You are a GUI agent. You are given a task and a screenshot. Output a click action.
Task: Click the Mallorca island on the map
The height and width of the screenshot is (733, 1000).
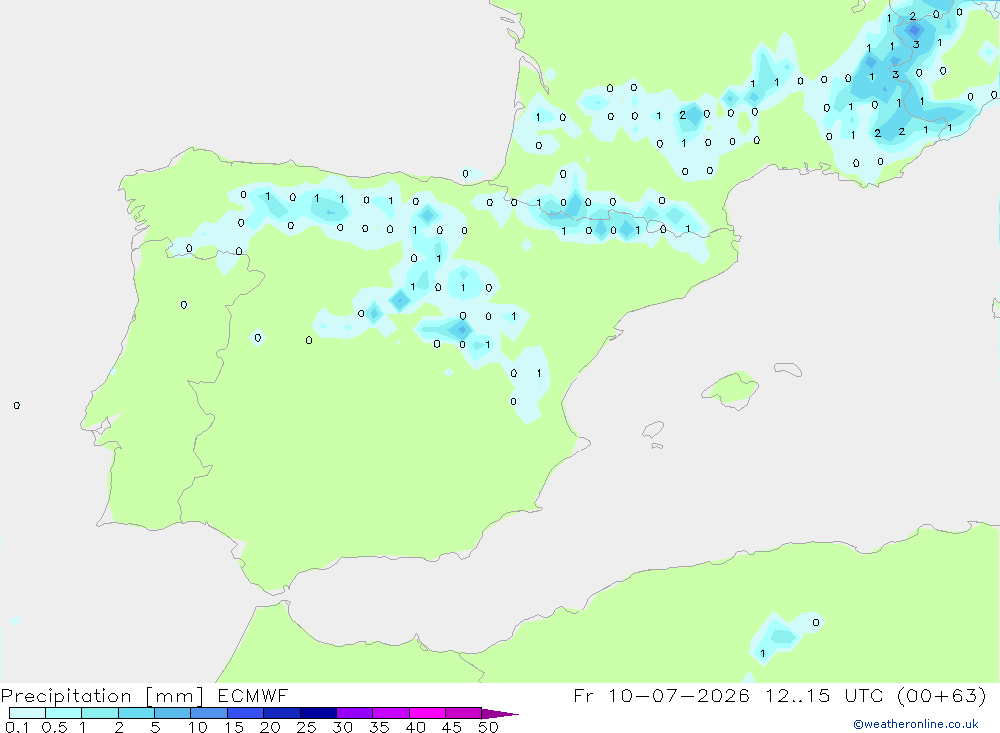coord(731,390)
